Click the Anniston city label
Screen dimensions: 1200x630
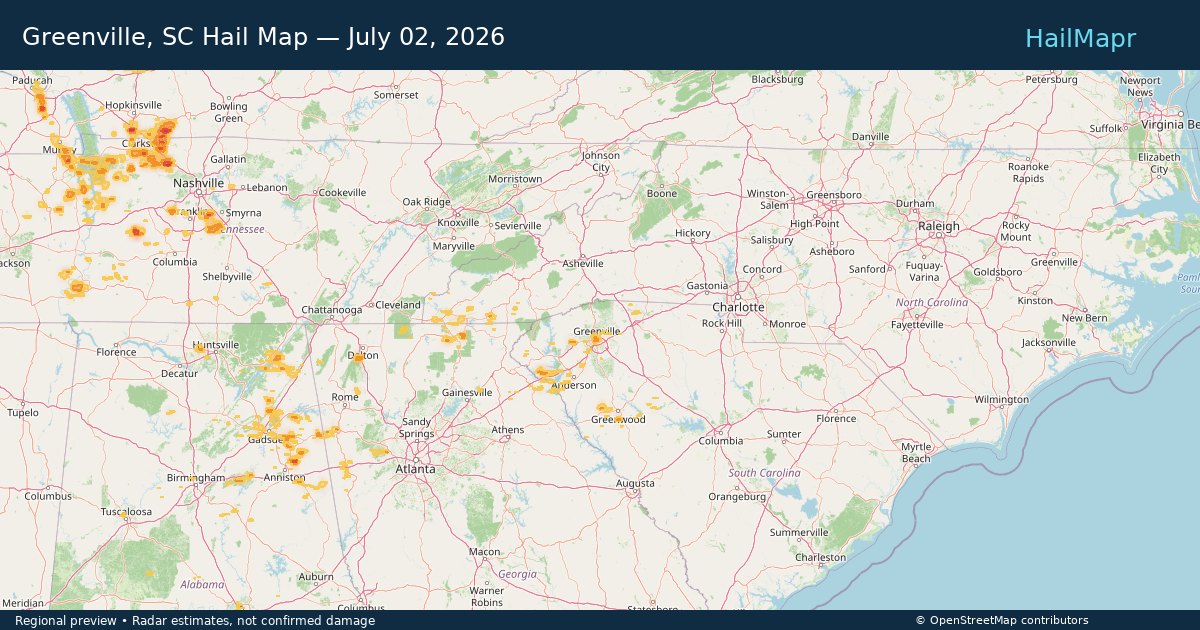pyautogui.click(x=285, y=478)
